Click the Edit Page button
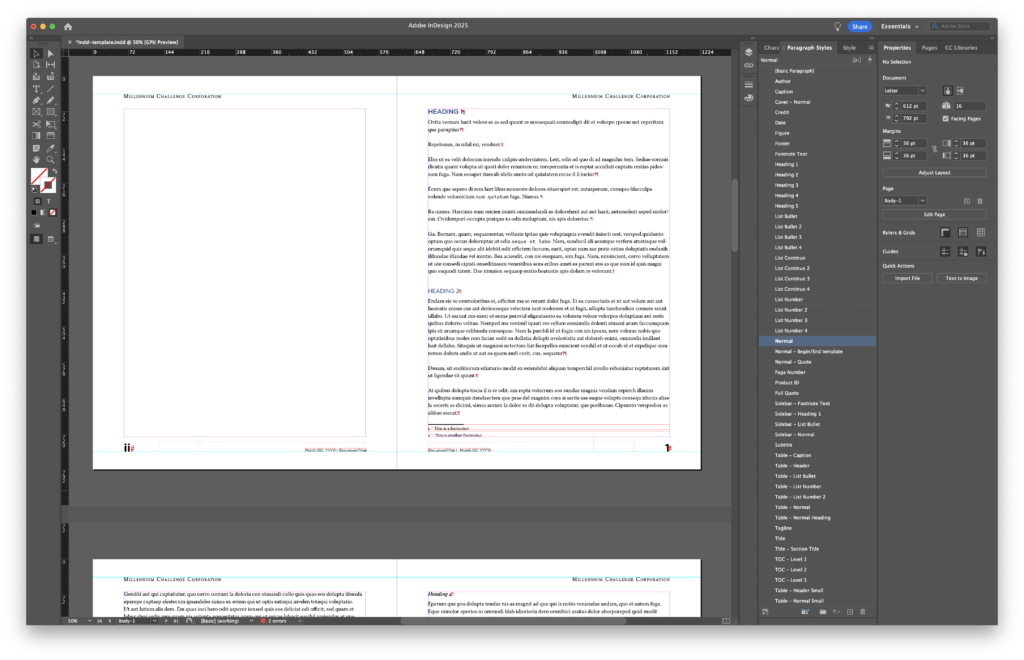 point(934,214)
